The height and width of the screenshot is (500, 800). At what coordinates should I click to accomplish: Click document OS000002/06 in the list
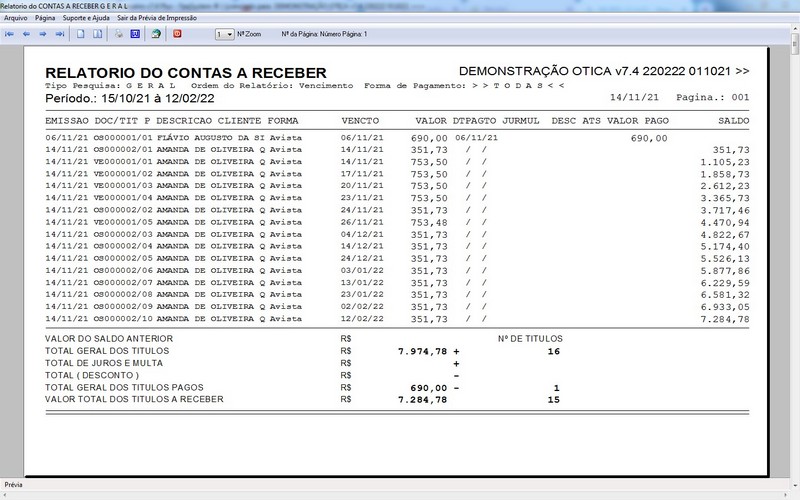coord(123,270)
